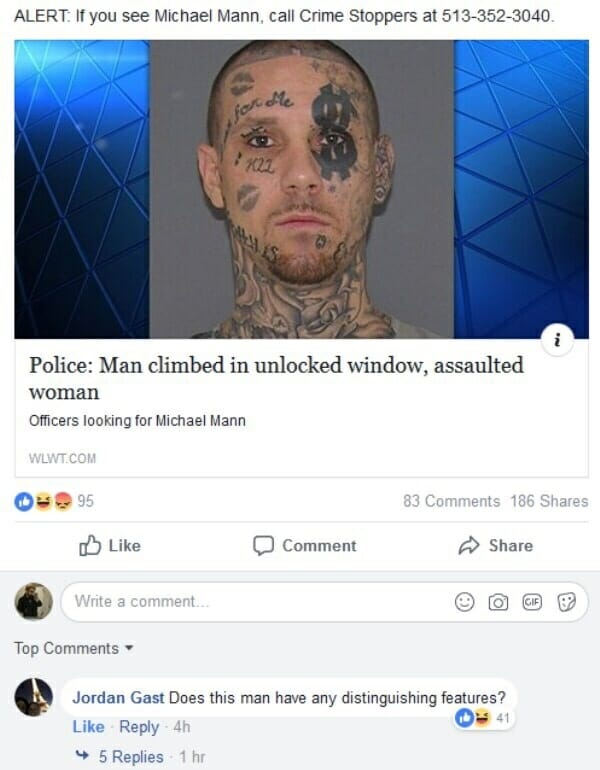Image resolution: width=600 pixels, height=770 pixels.
Task: Click the info icon on article image
Action: [557, 340]
